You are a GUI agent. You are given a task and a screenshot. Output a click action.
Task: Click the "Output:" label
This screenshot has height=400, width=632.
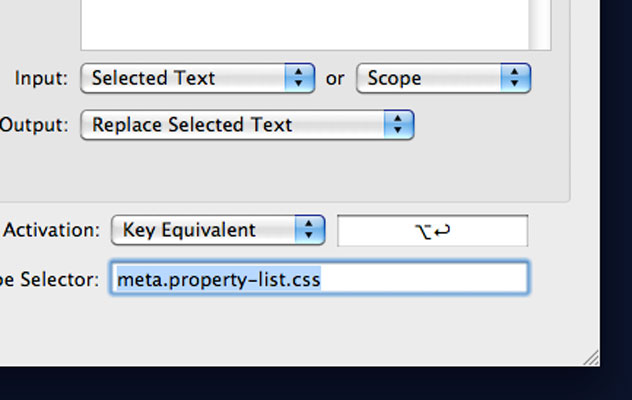click(34, 125)
